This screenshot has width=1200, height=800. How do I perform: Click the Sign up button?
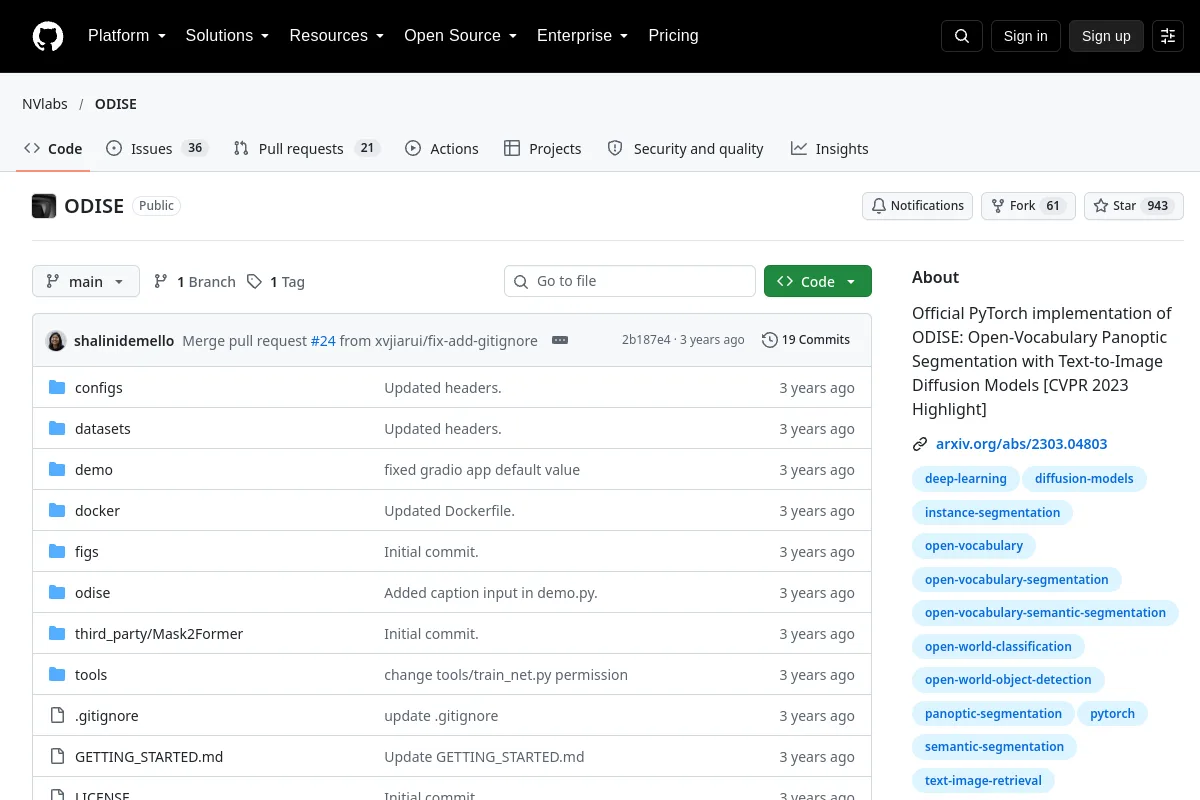1106,36
